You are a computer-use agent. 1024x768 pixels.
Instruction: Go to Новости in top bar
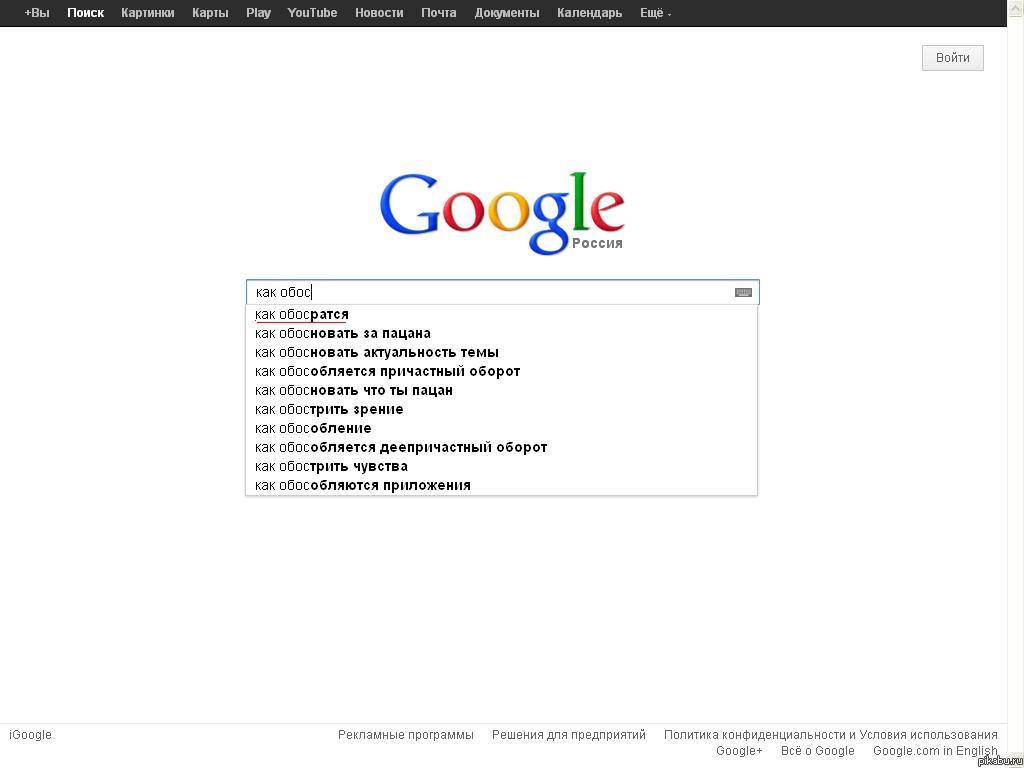[379, 13]
